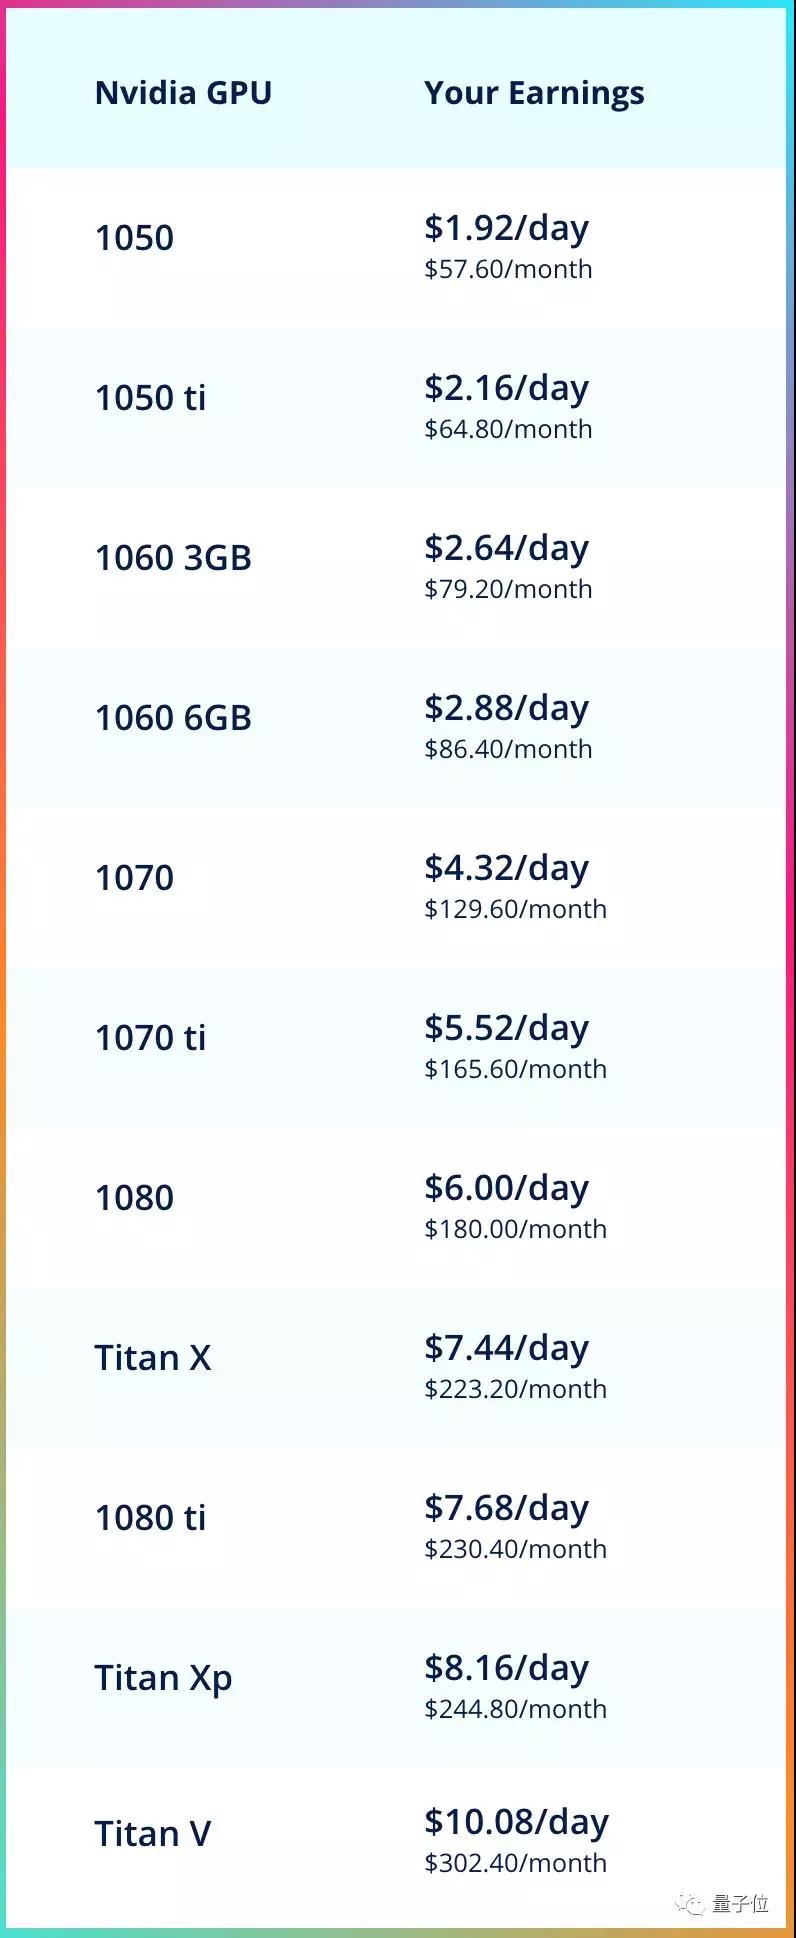Click the WeChat logo watermark icon
This screenshot has height=1938, width=796.
(690, 1903)
